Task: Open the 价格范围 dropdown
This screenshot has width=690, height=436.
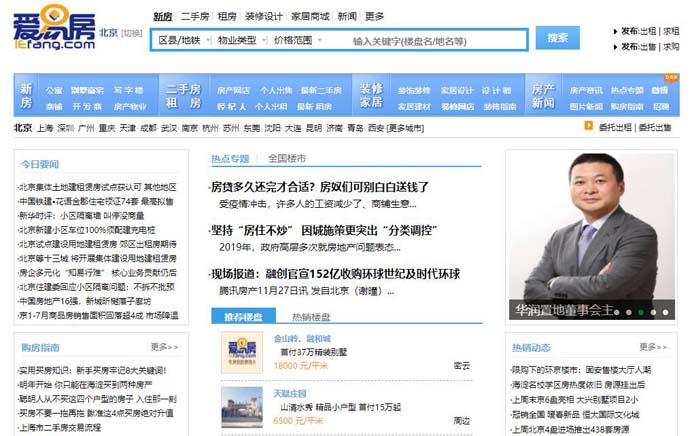Action: click(x=297, y=40)
